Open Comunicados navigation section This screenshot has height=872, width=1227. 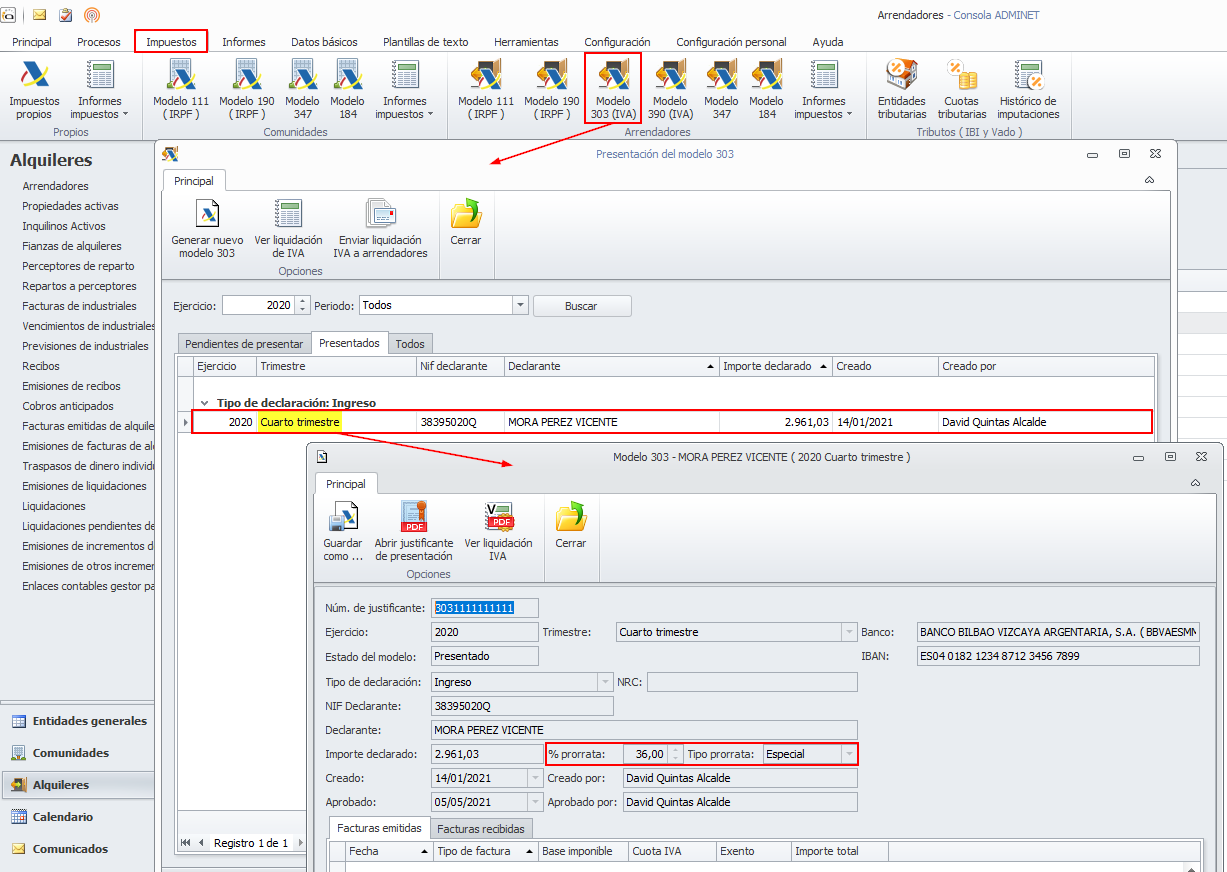tap(78, 849)
